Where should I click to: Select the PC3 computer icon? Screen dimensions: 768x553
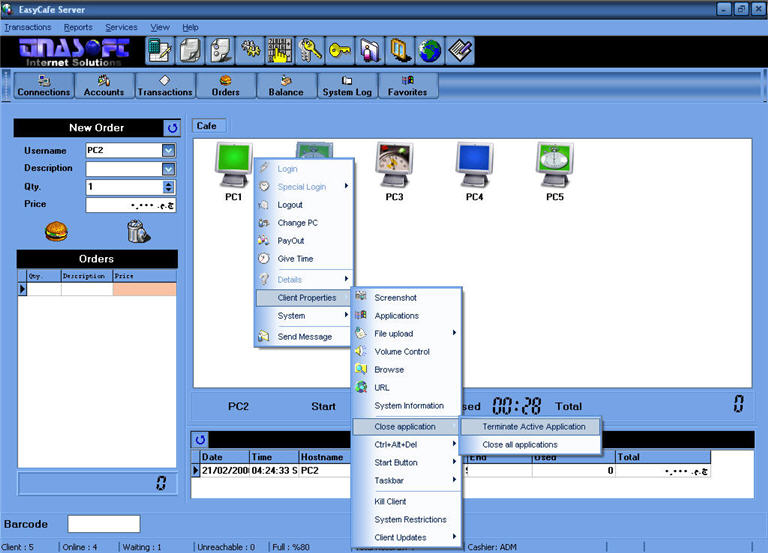394,166
